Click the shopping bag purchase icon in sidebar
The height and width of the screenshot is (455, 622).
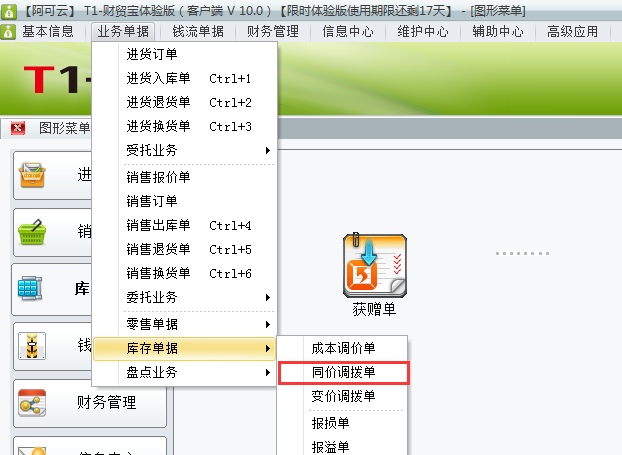click(32, 175)
